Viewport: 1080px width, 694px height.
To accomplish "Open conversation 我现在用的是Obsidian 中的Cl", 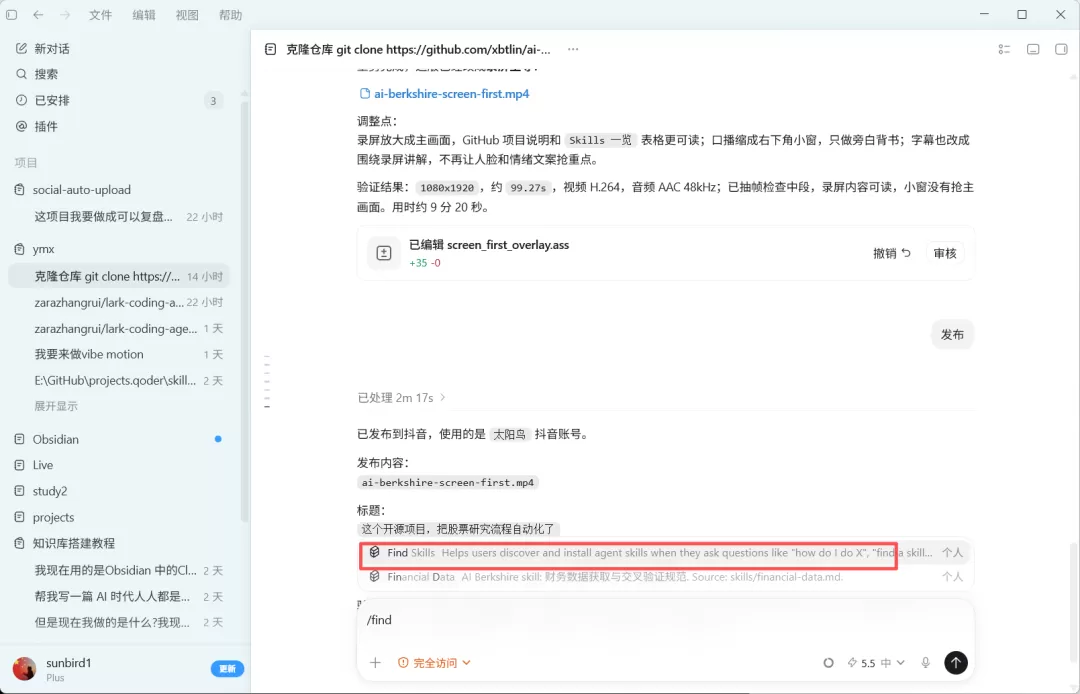I will point(118,570).
